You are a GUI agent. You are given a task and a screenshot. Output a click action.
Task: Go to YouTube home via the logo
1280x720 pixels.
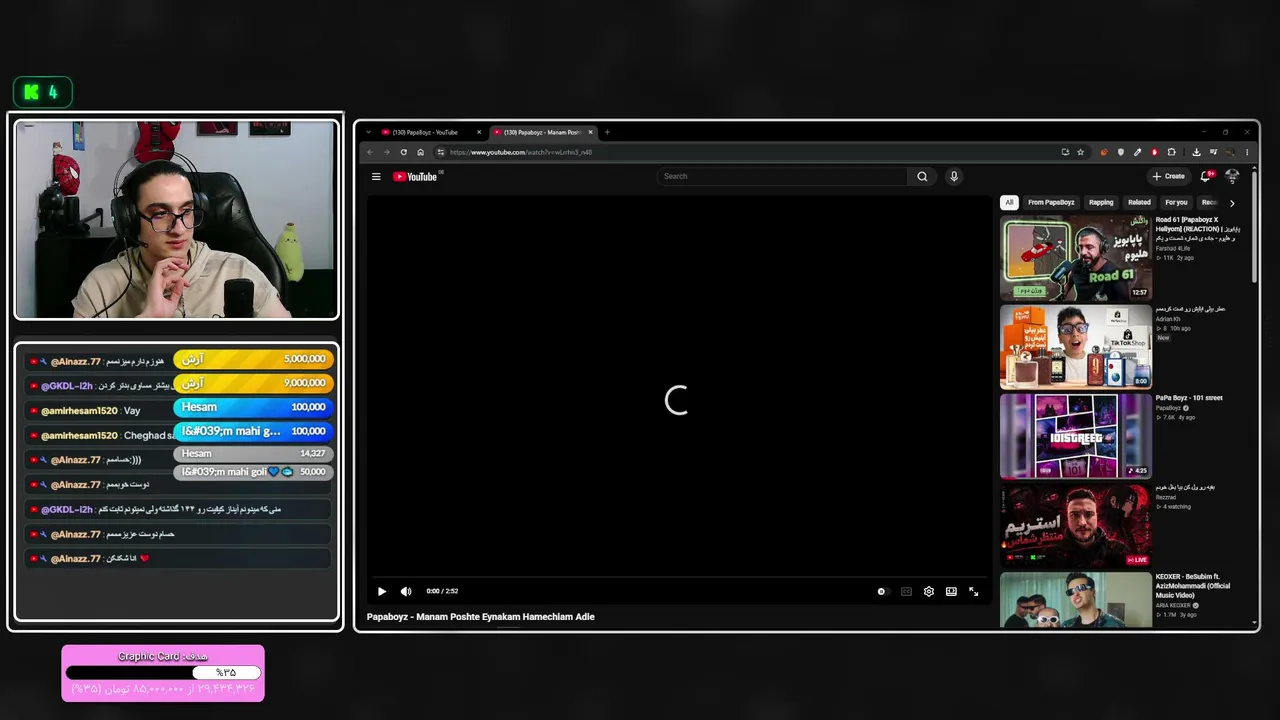[x=415, y=177]
